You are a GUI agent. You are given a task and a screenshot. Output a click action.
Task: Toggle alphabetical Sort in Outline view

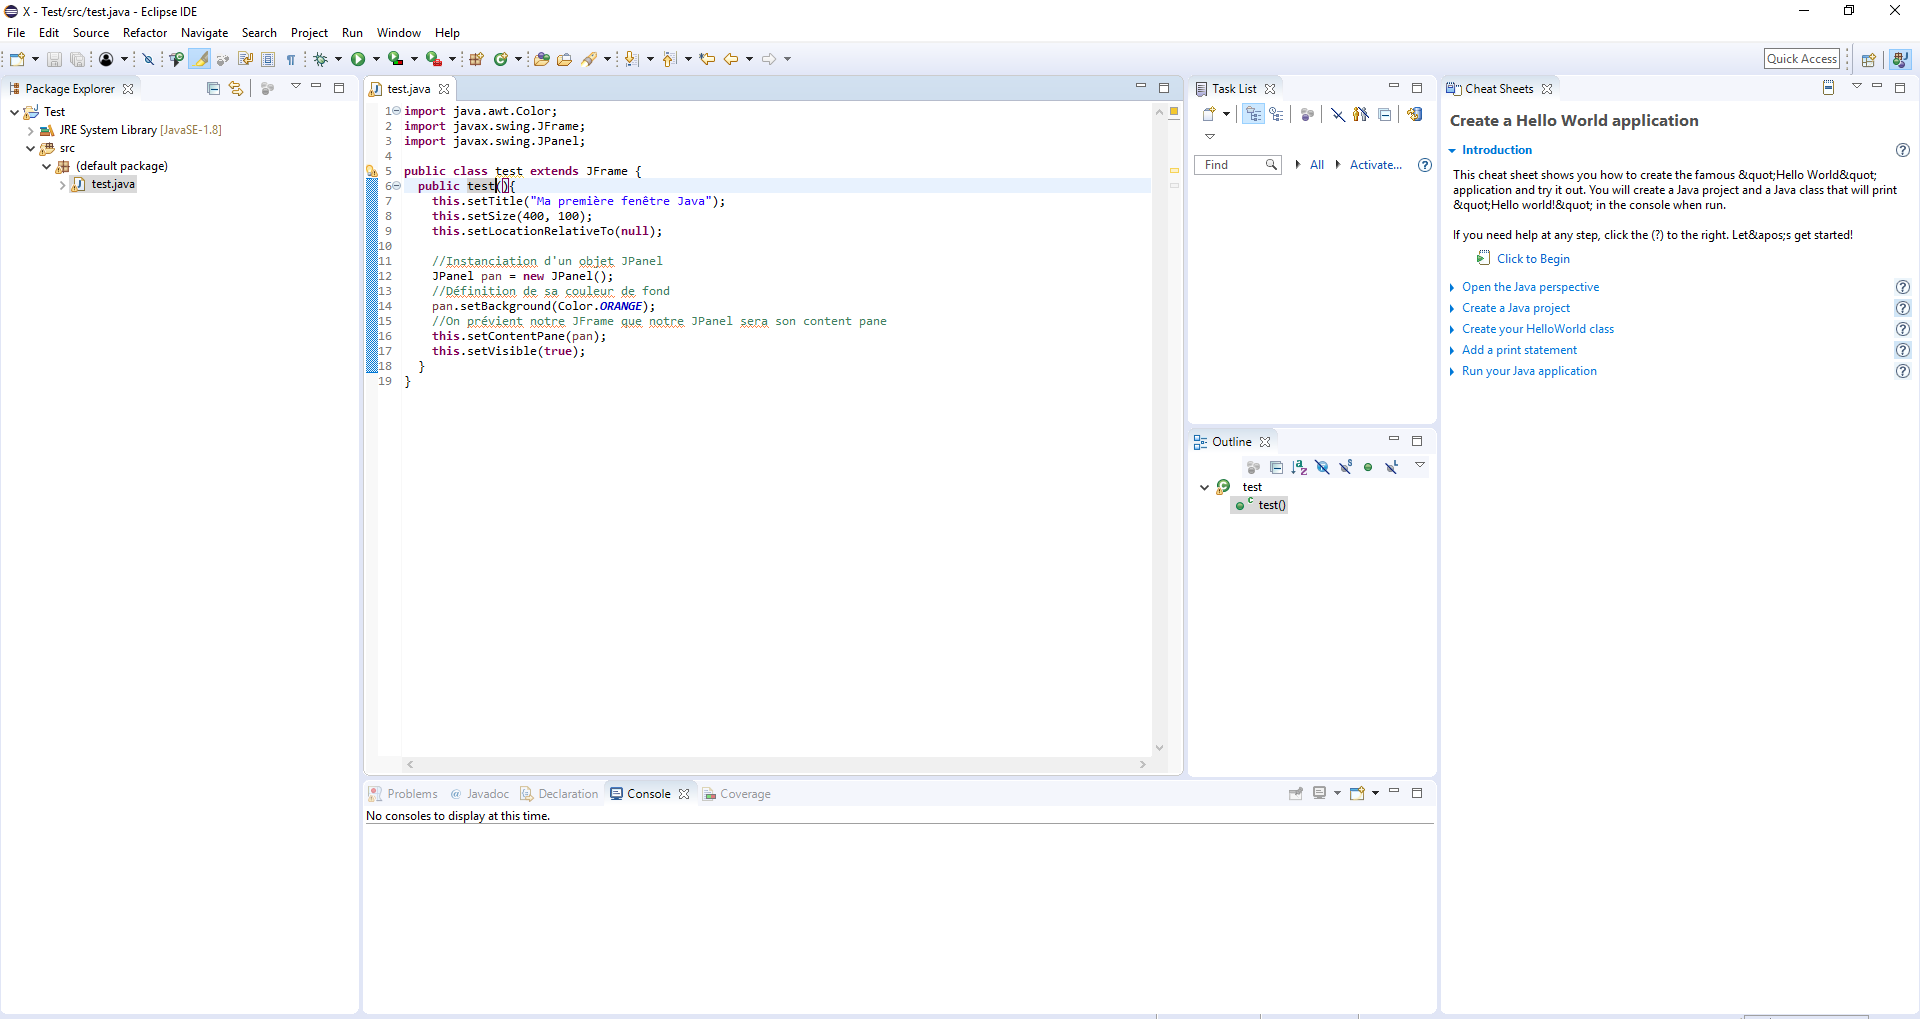click(1299, 467)
